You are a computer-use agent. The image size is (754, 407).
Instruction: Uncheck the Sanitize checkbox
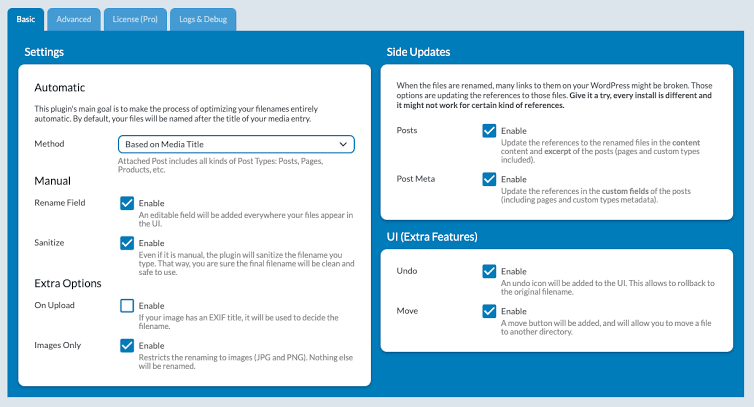[127, 243]
